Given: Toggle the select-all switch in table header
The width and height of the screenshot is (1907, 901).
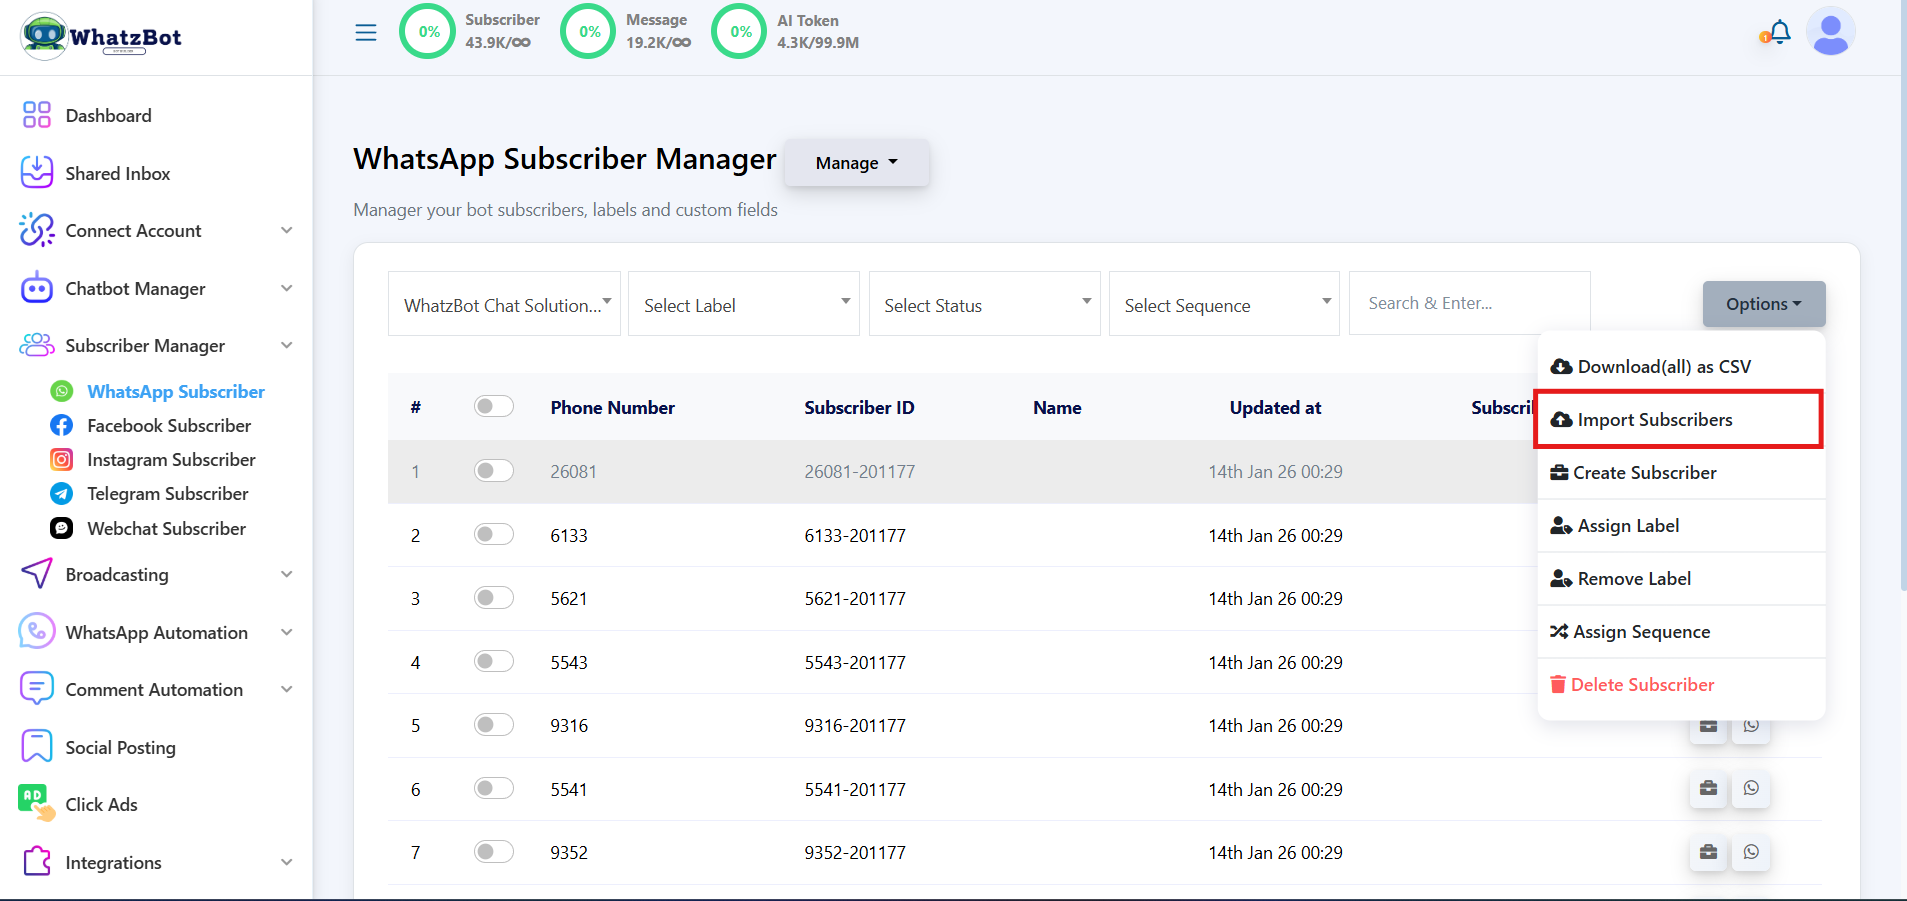Looking at the screenshot, I should click(x=493, y=406).
